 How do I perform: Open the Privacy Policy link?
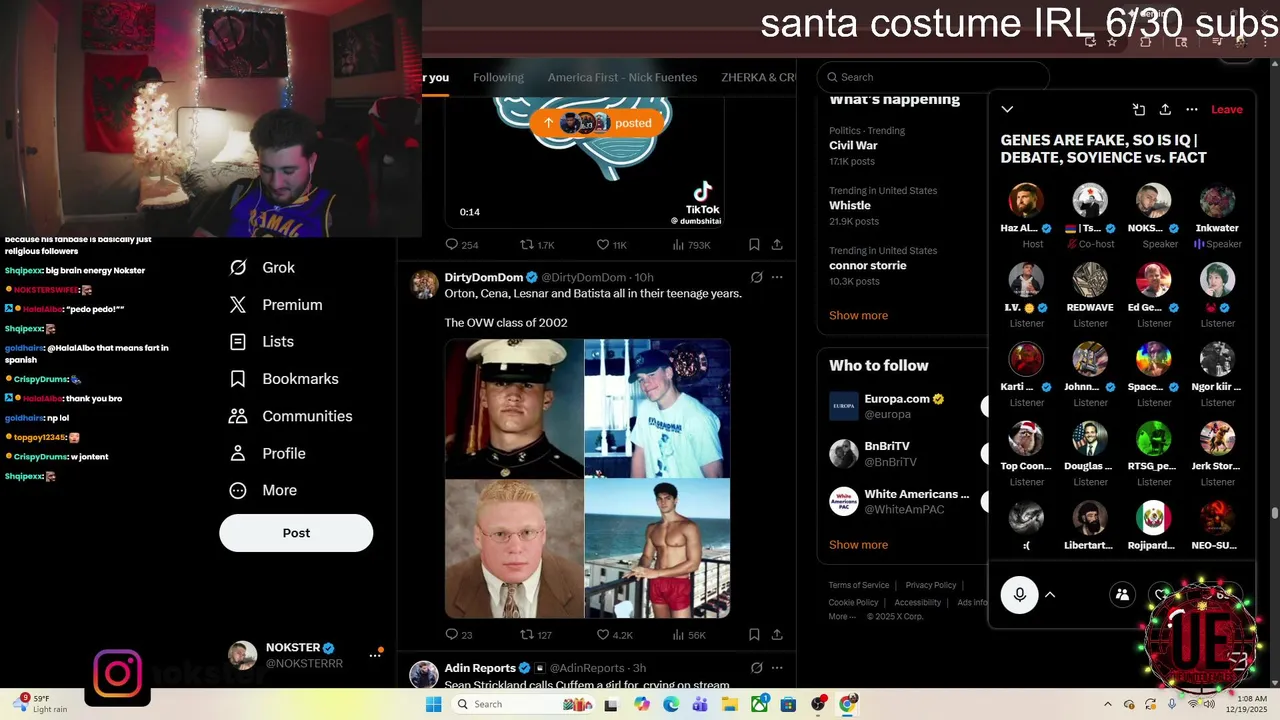[931, 585]
